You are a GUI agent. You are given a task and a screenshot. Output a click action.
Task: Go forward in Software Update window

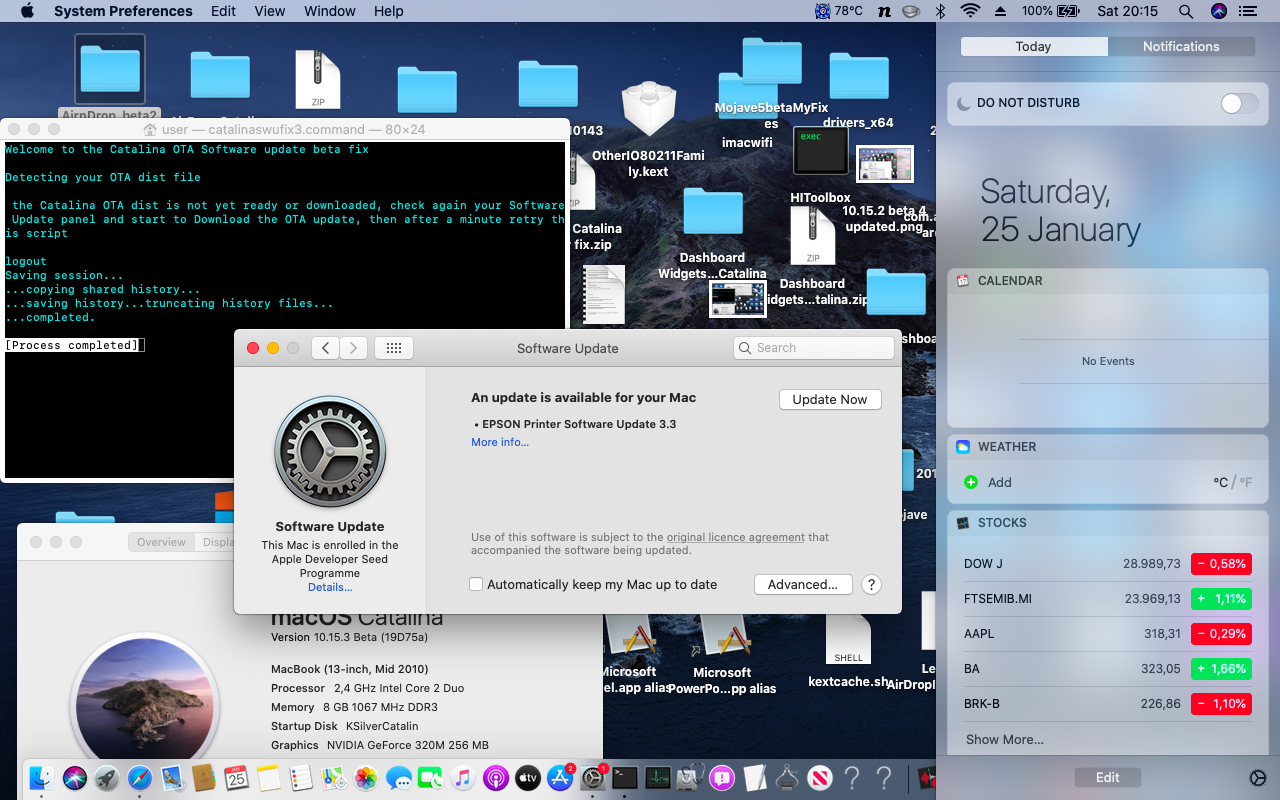click(x=353, y=348)
